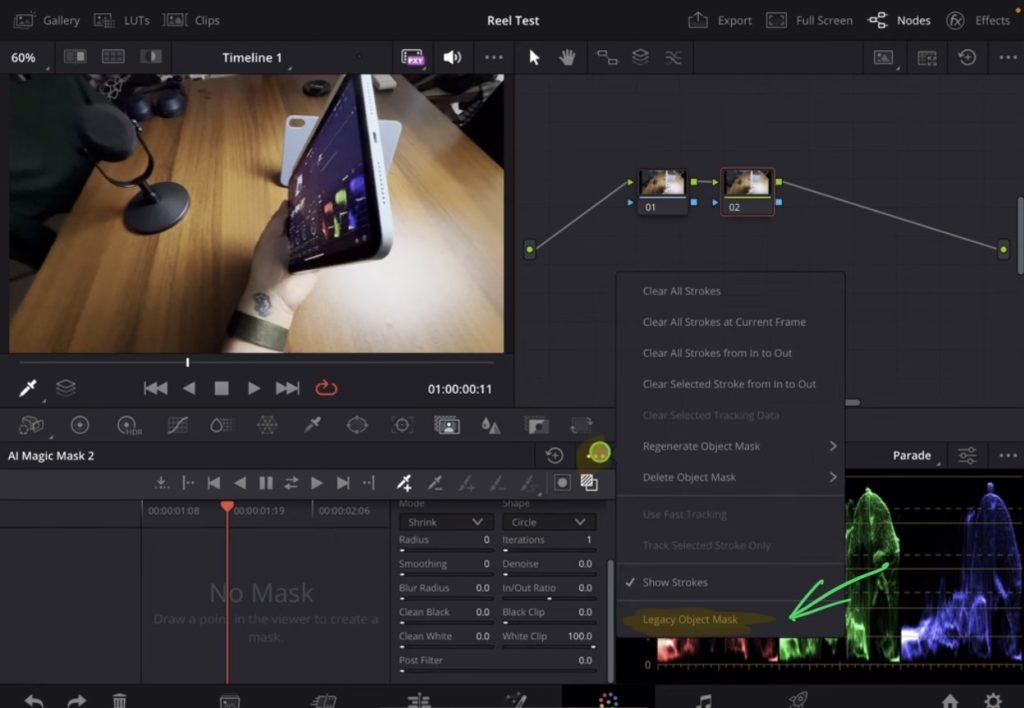
Task: Open the Effects panel
Action: point(978,19)
